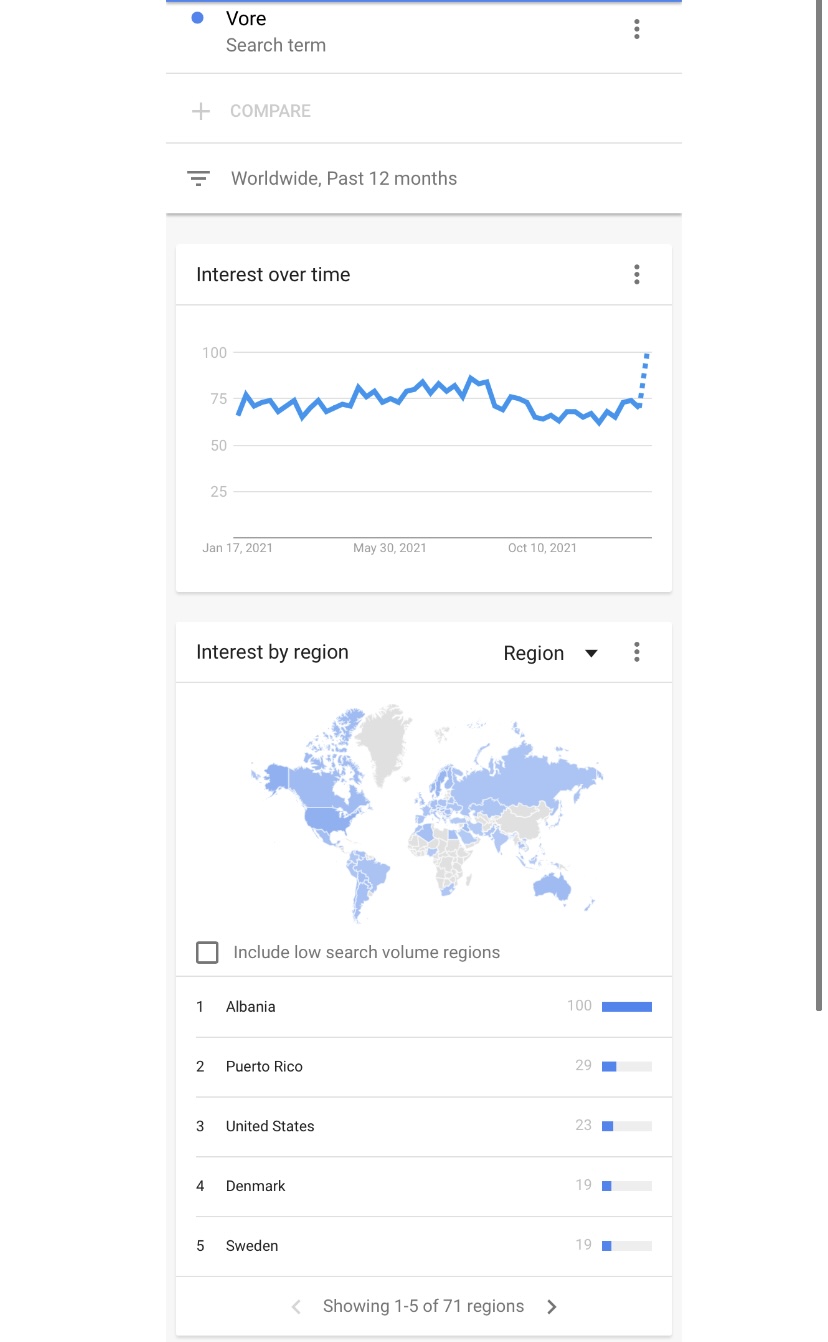828x1342 pixels.
Task: Open United States region entry
Action: [424, 1127]
